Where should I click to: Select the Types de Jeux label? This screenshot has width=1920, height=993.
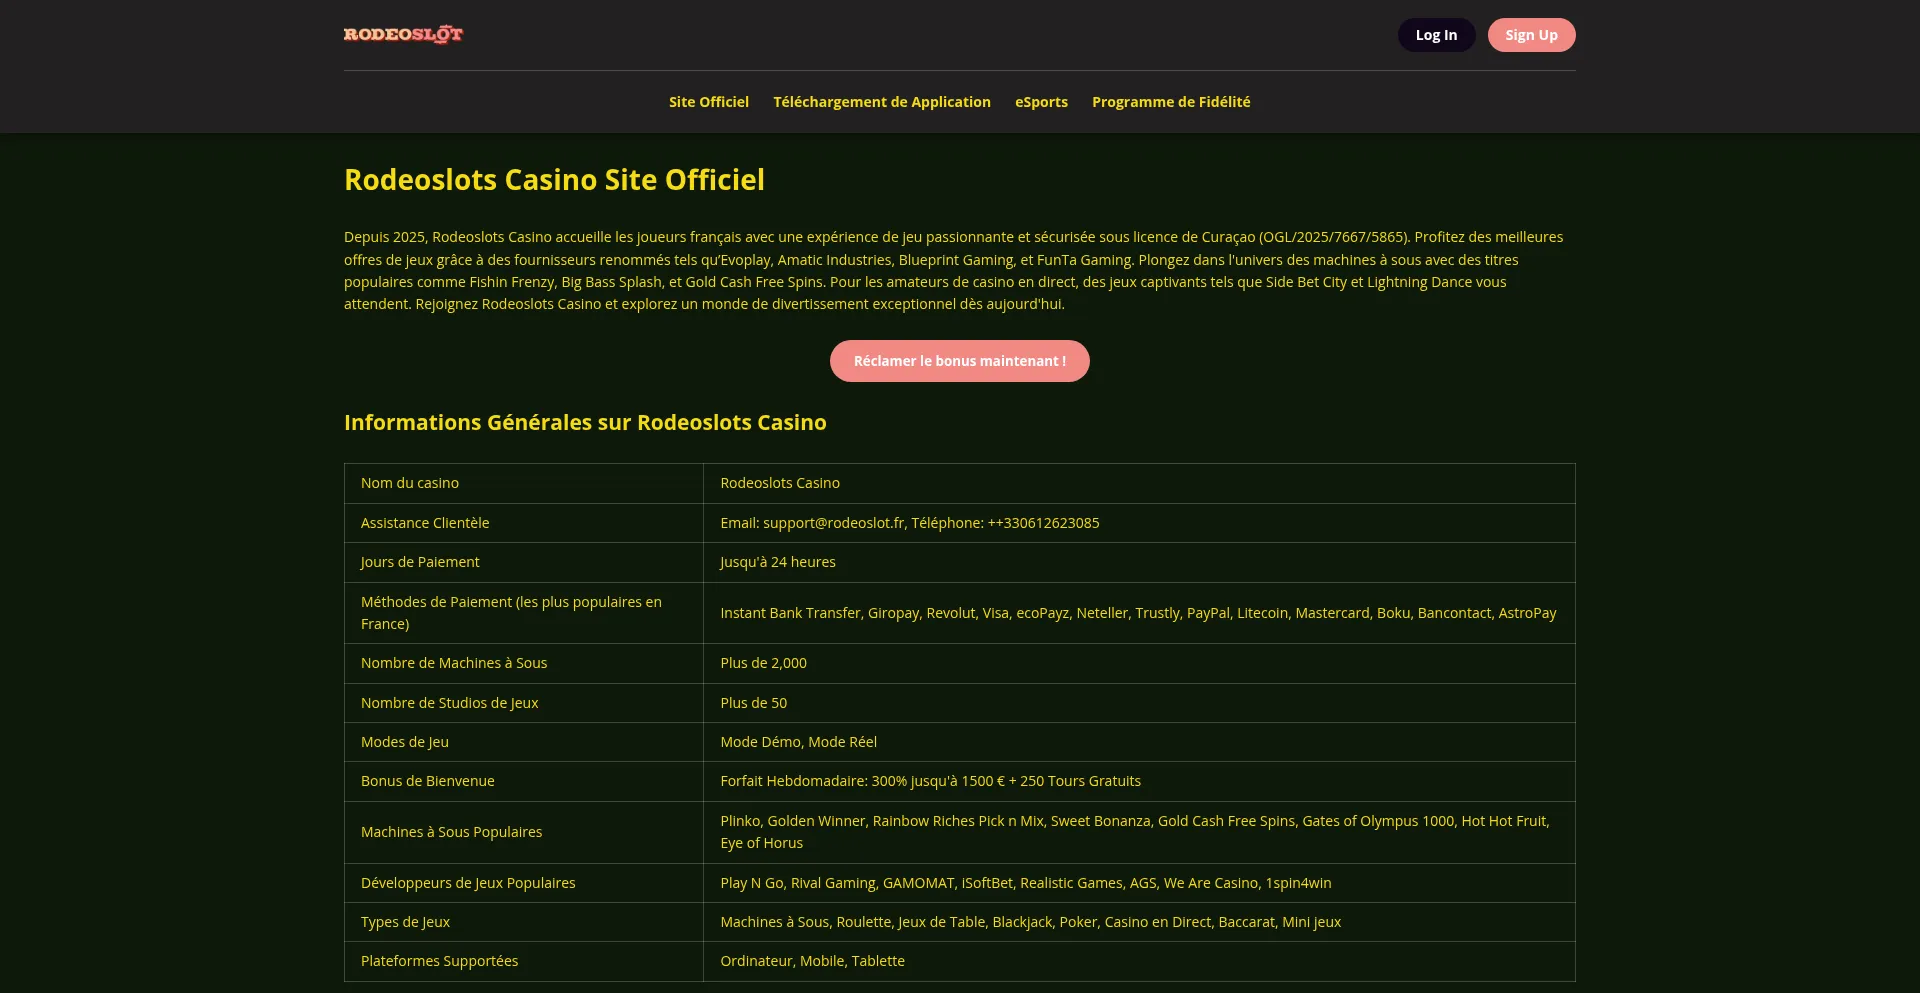[524, 922]
